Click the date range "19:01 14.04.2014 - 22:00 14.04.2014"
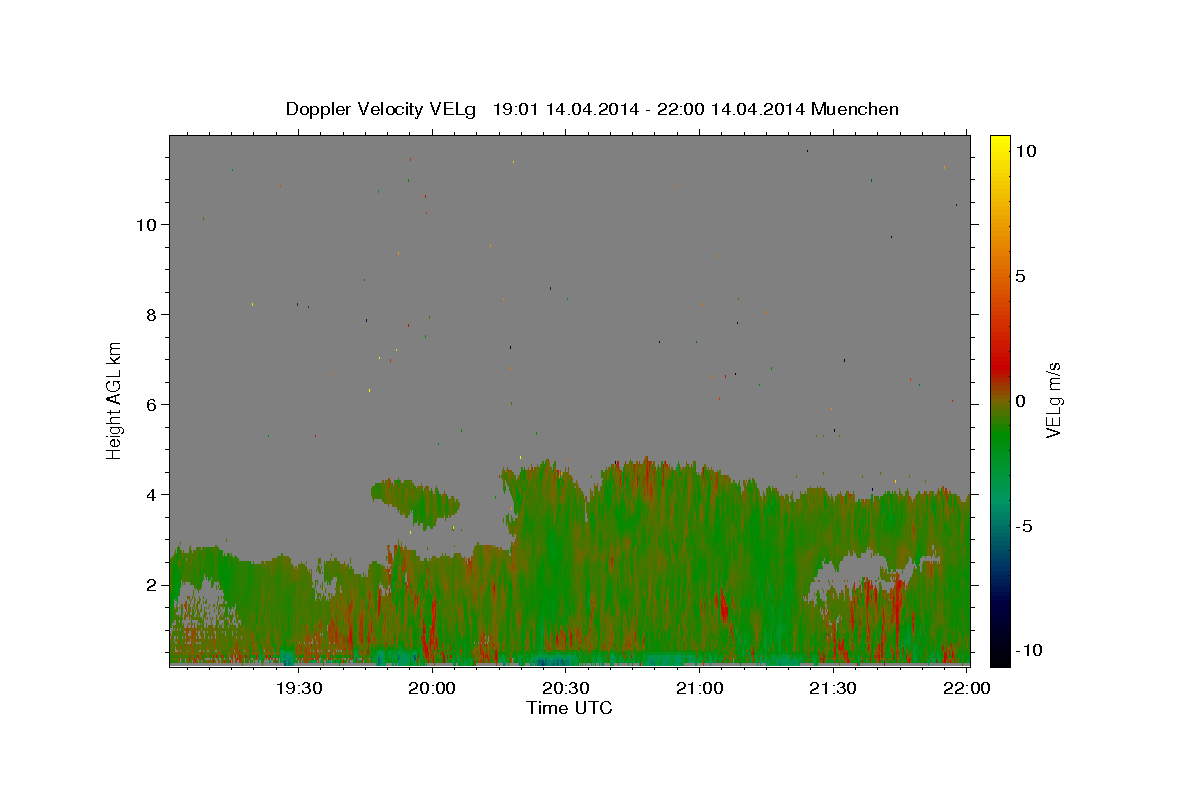Viewport: 1200px width, 800px height. tap(649, 109)
